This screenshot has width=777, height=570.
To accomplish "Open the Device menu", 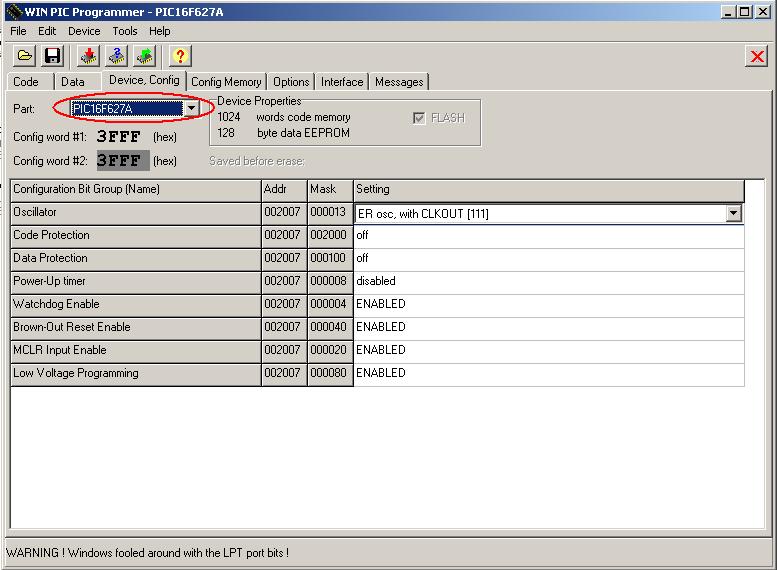I will (84, 31).
